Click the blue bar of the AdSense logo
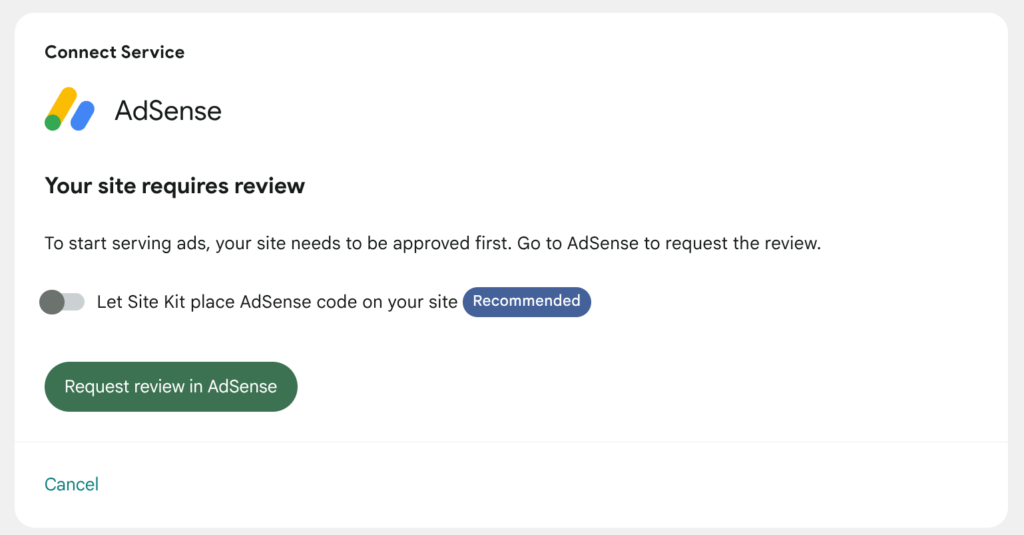1024x535 pixels. 83,115
